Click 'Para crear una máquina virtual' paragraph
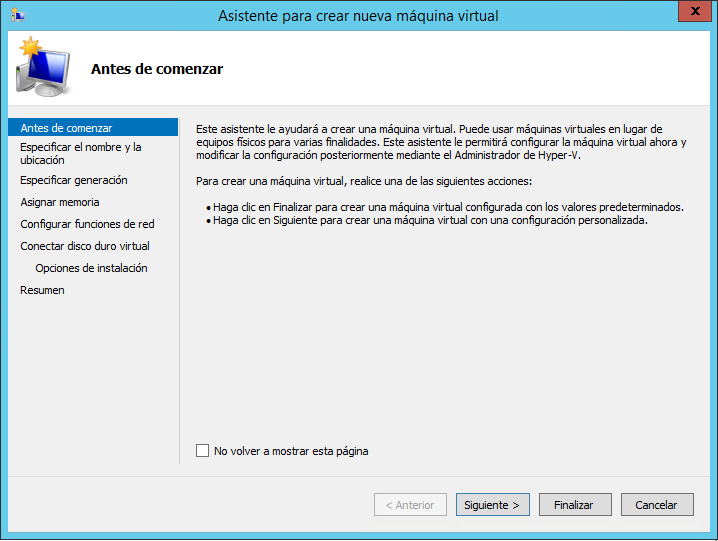Screen dimensions: 718x541 364,181
